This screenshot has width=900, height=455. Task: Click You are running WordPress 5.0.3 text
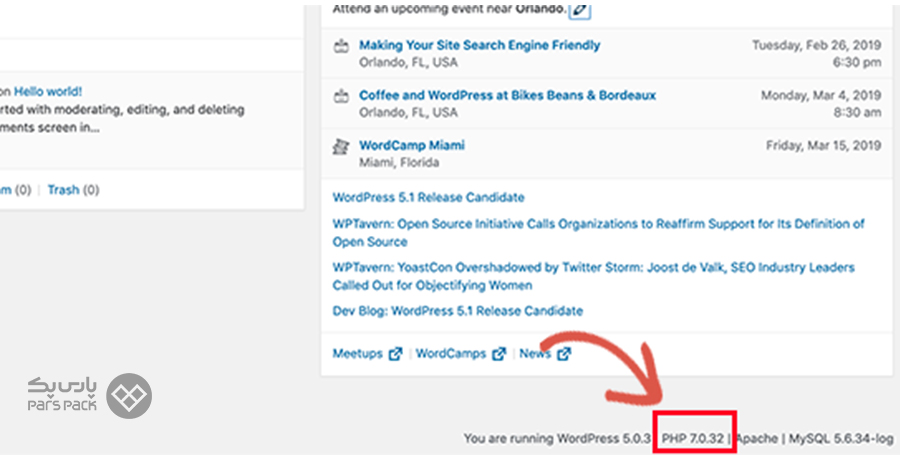(557, 439)
